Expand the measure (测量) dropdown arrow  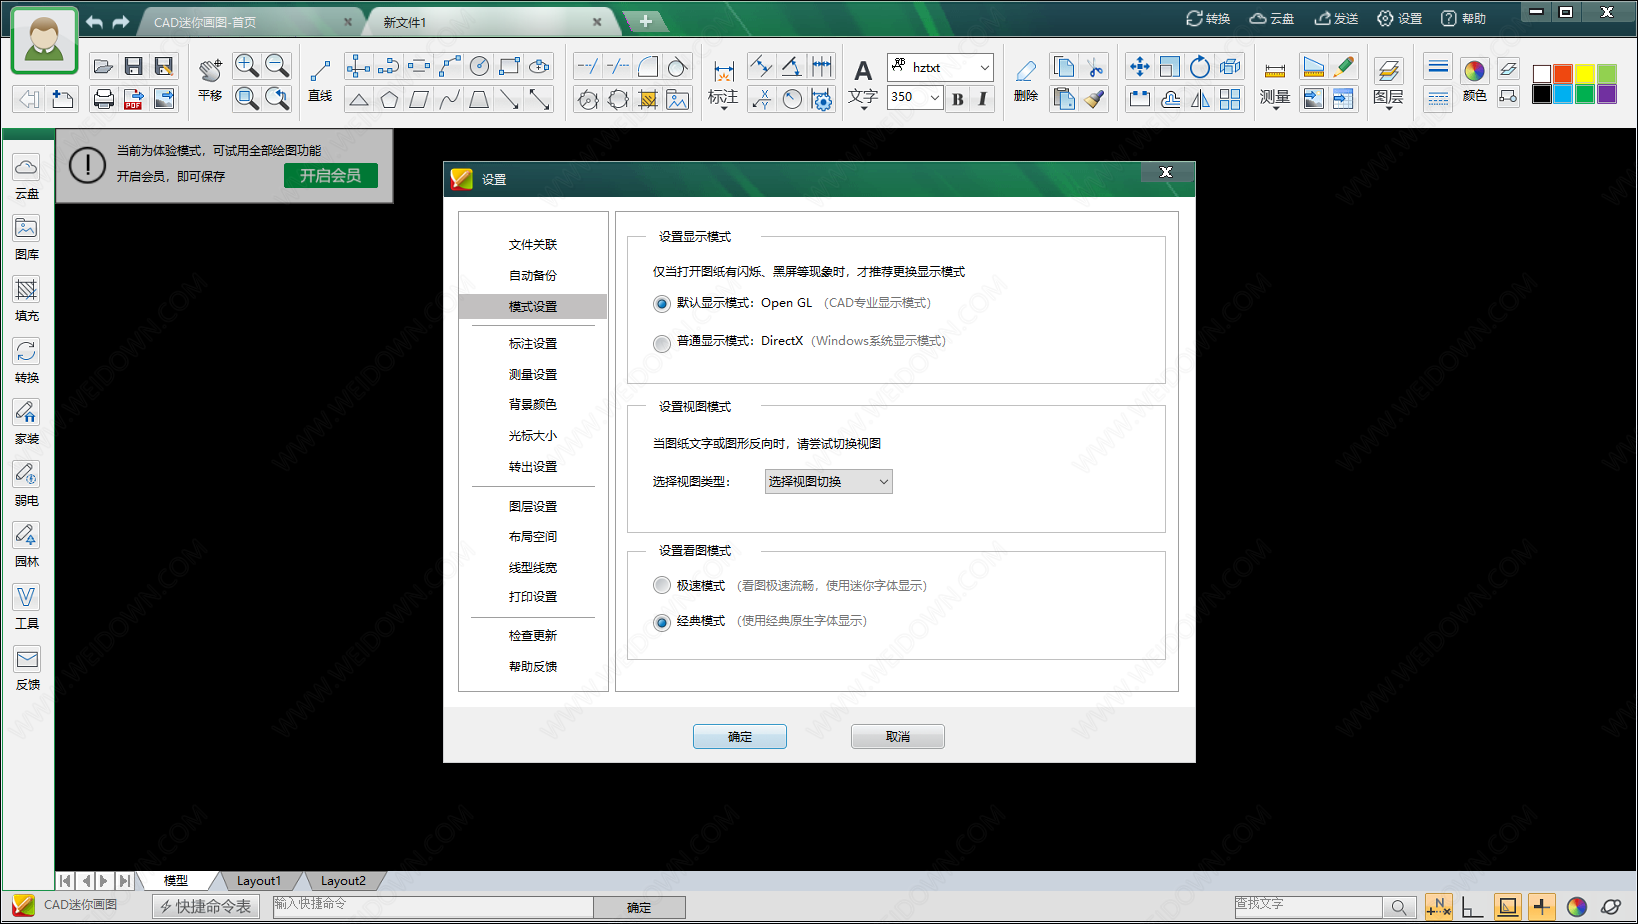(x=1275, y=108)
